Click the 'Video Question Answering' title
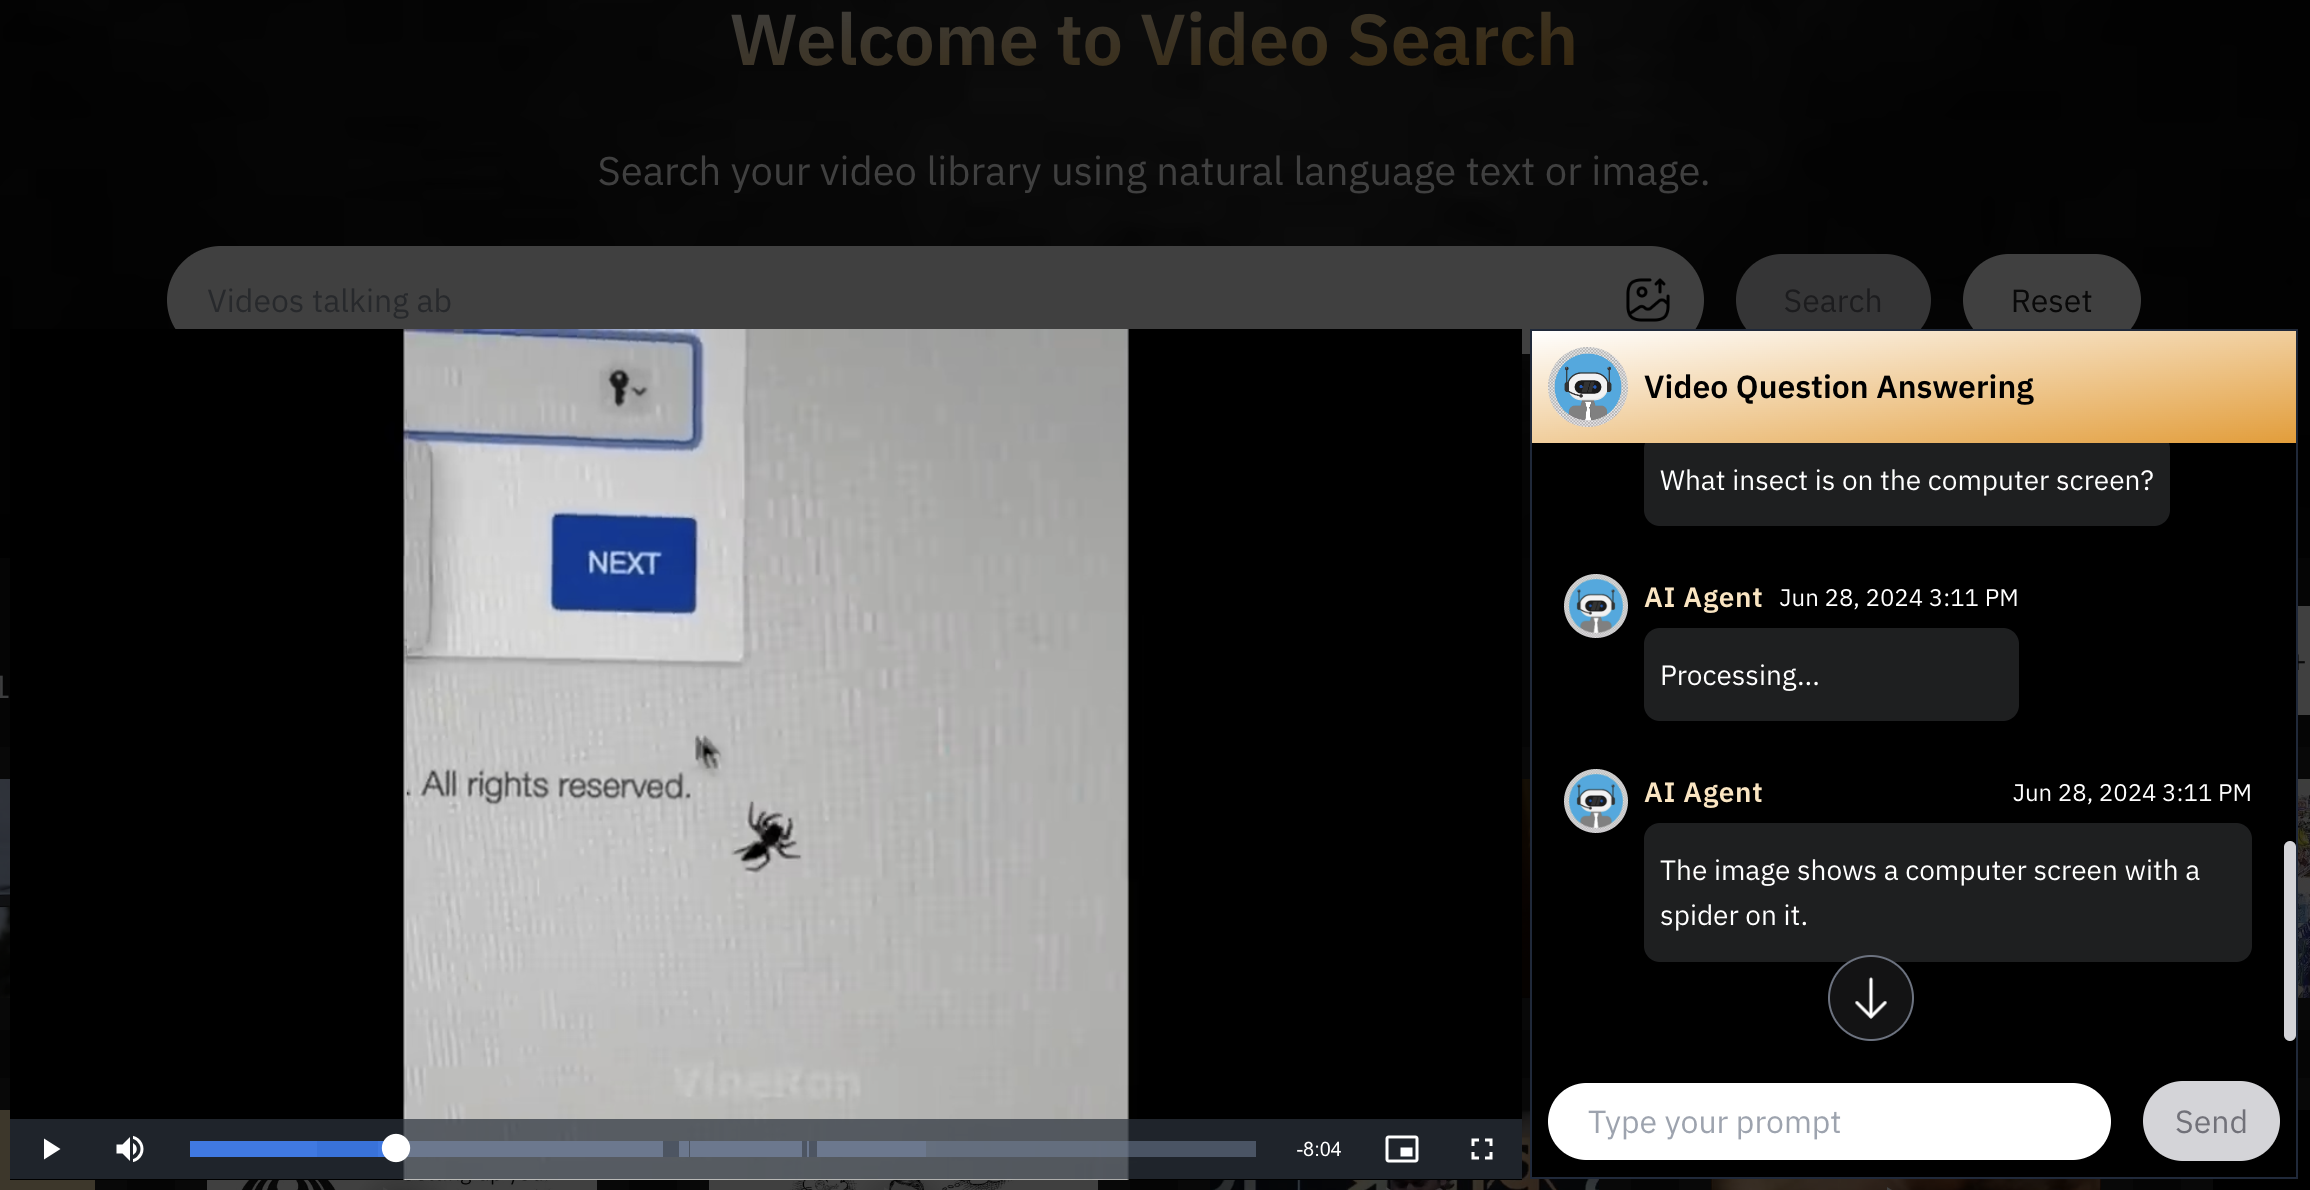2310x1190 pixels. (x=1839, y=387)
